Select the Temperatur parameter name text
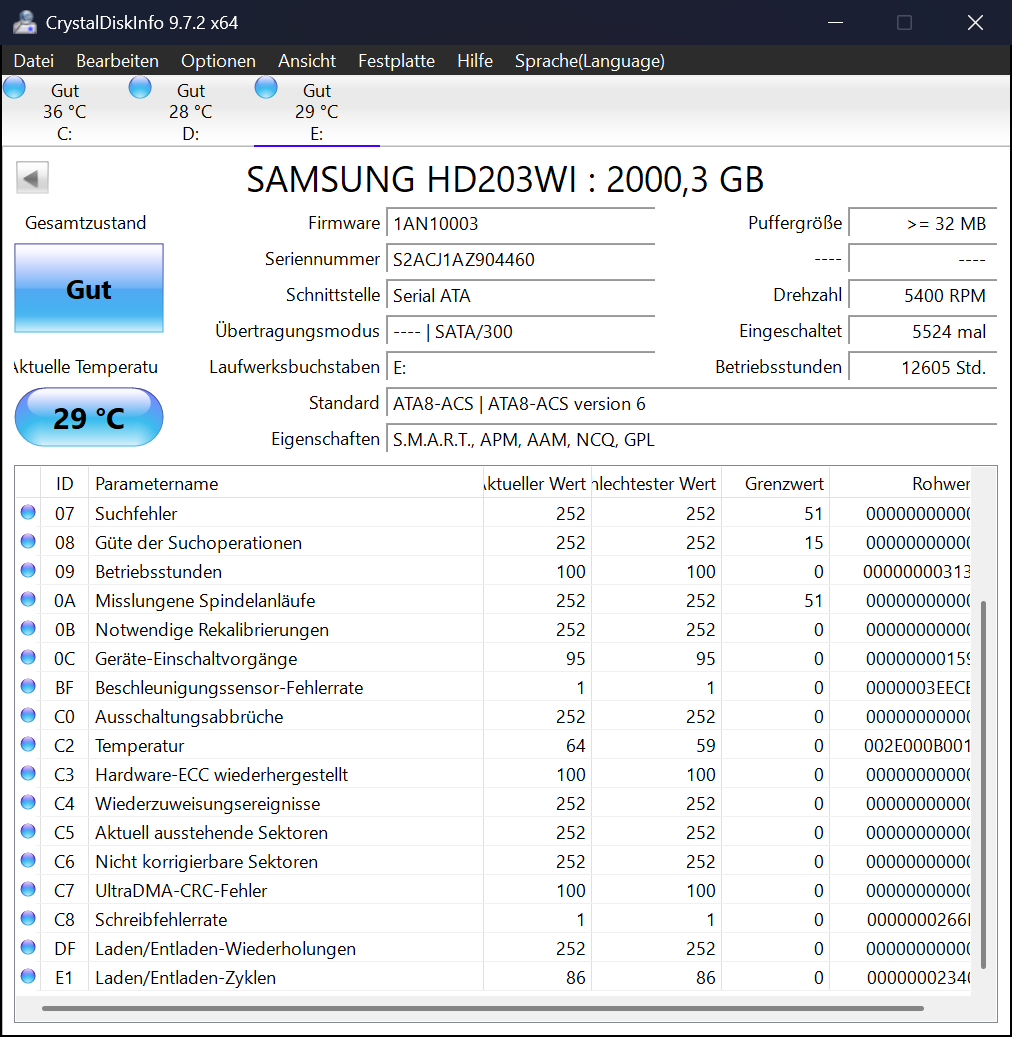1012x1037 pixels. (140, 745)
